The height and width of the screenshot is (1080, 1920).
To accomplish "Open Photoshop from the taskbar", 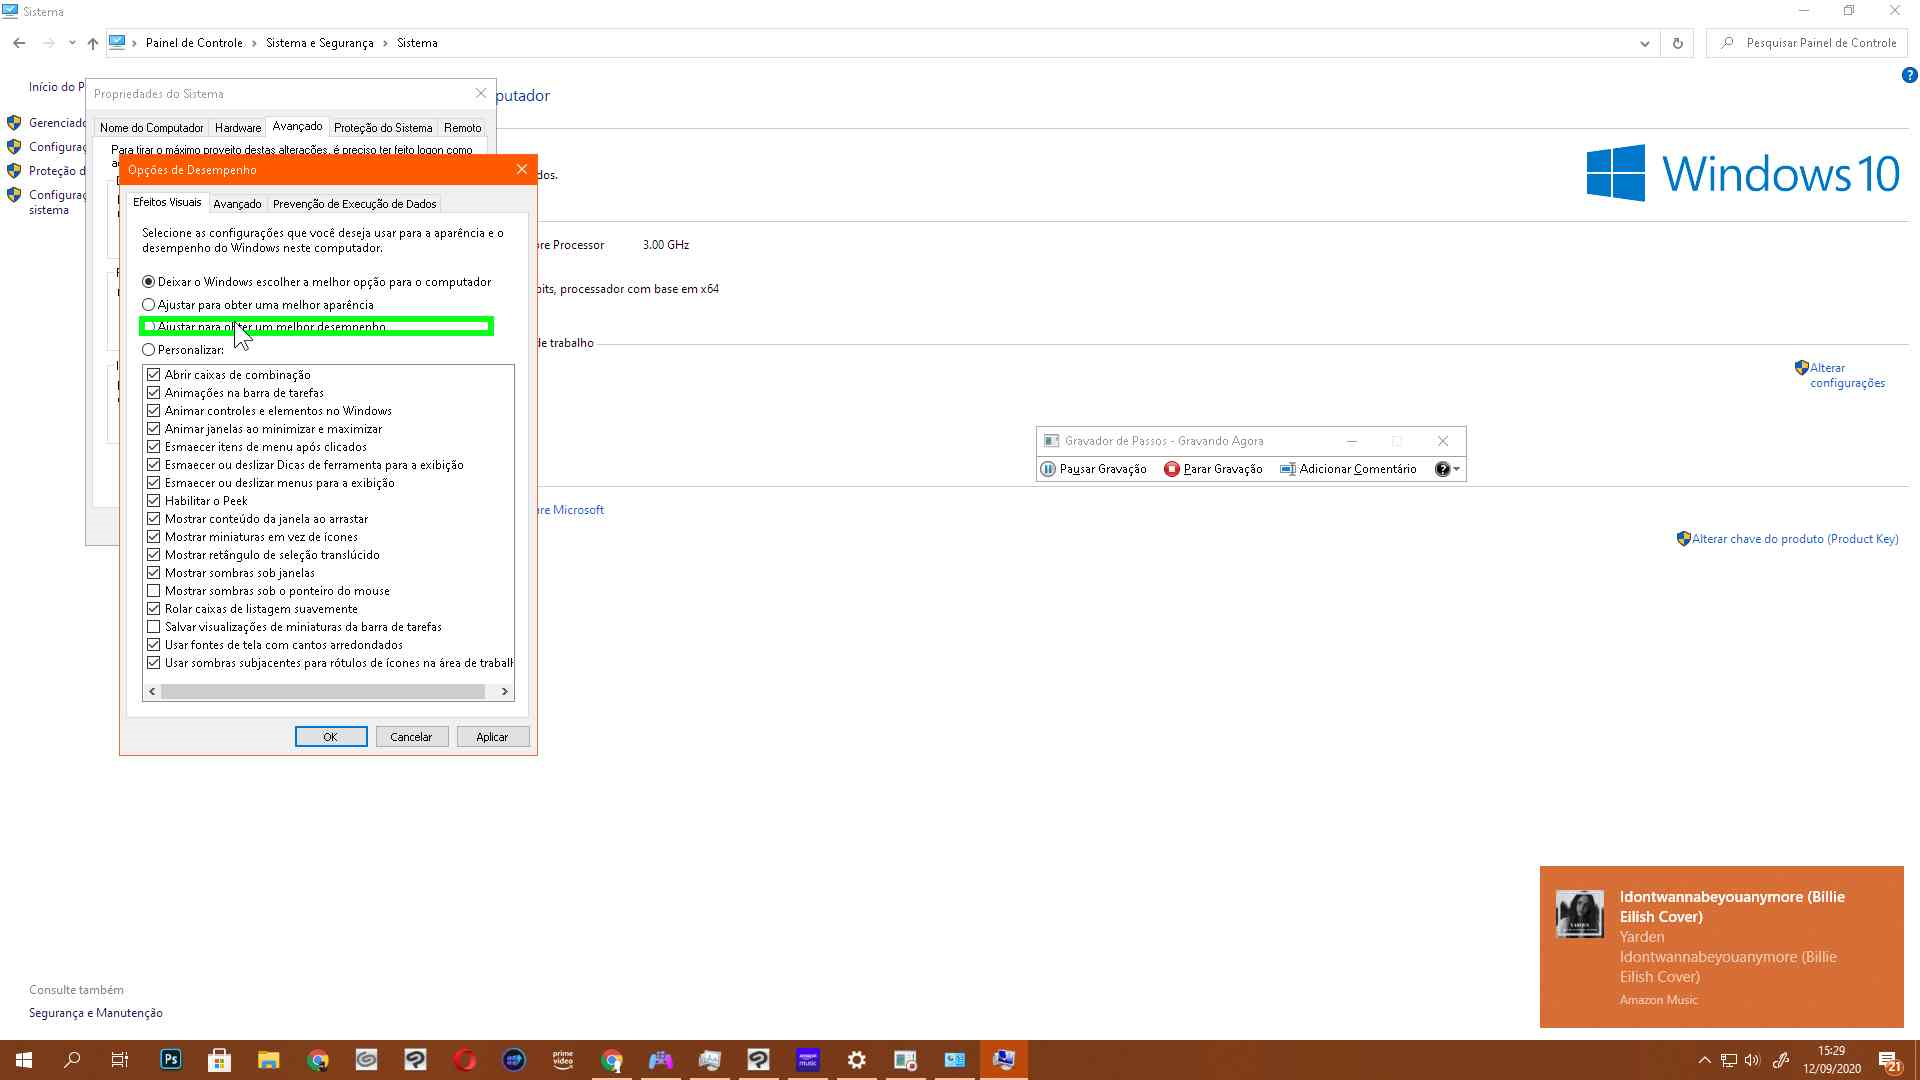I will [171, 1060].
